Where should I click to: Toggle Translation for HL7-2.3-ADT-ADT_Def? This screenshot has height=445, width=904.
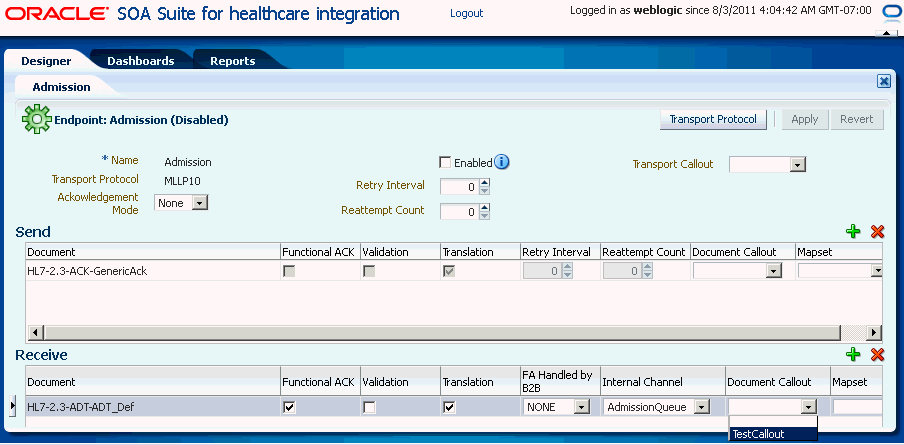tap(449, 408)
